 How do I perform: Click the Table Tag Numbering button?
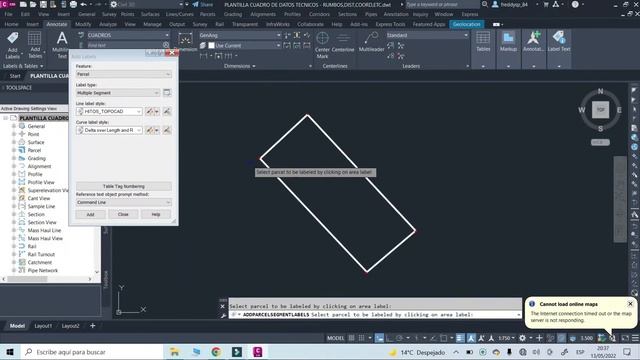coord(124,186)
